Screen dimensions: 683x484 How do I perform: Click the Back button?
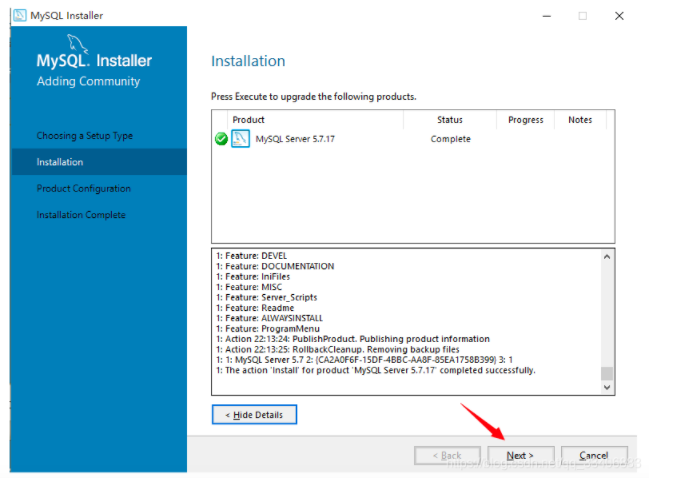[447, 455]
